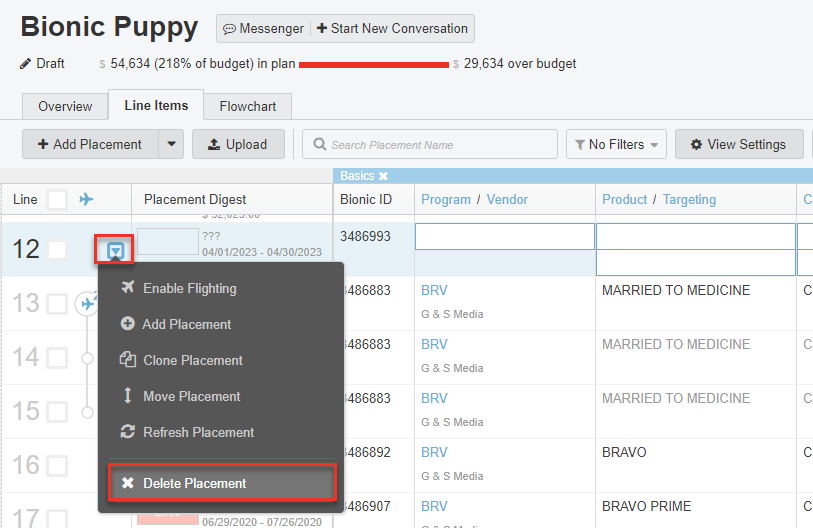Select Move Placement option

point(191,396)
